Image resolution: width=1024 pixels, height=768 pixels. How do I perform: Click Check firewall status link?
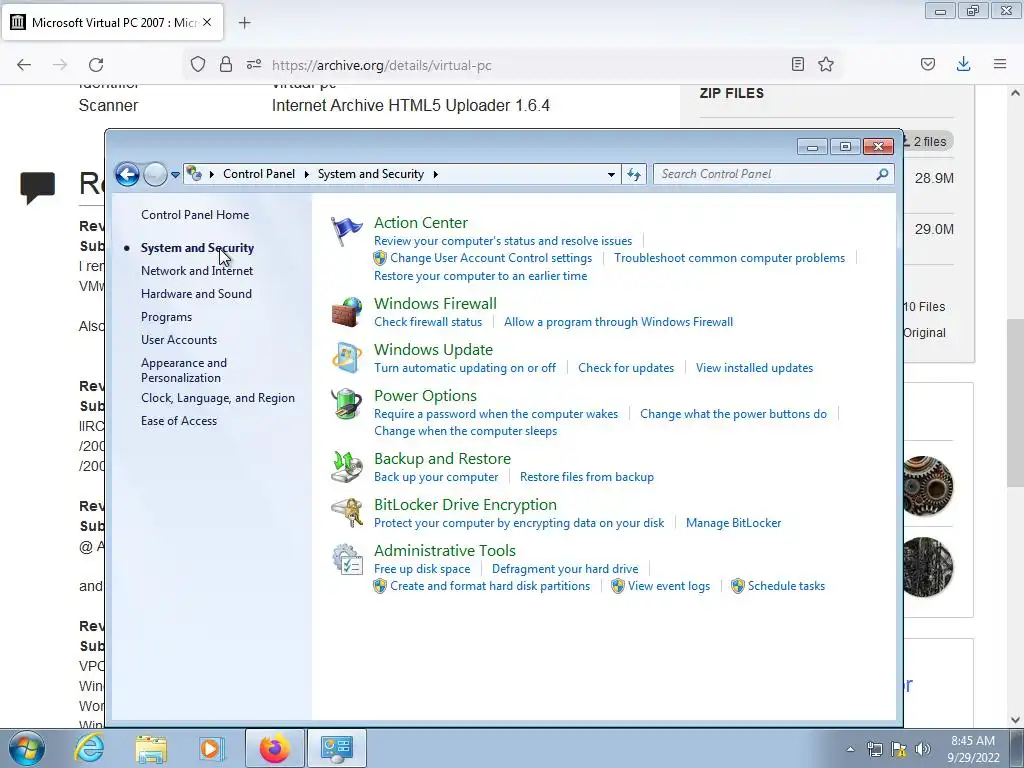click(428, 322)
